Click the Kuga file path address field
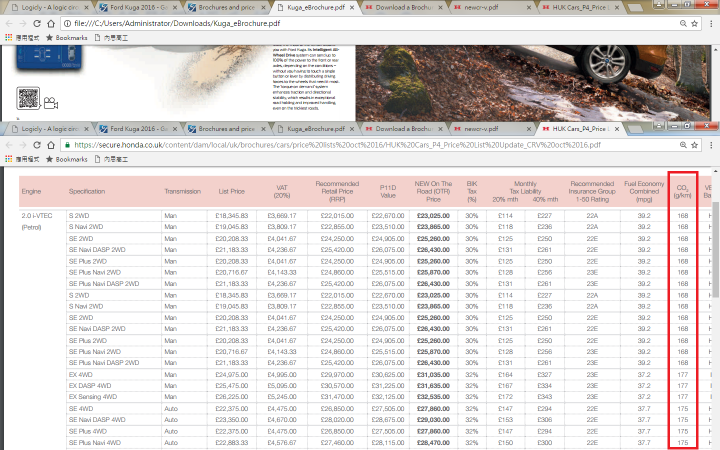The width and height of the screenshot is (720, 450). click(370, 23)
